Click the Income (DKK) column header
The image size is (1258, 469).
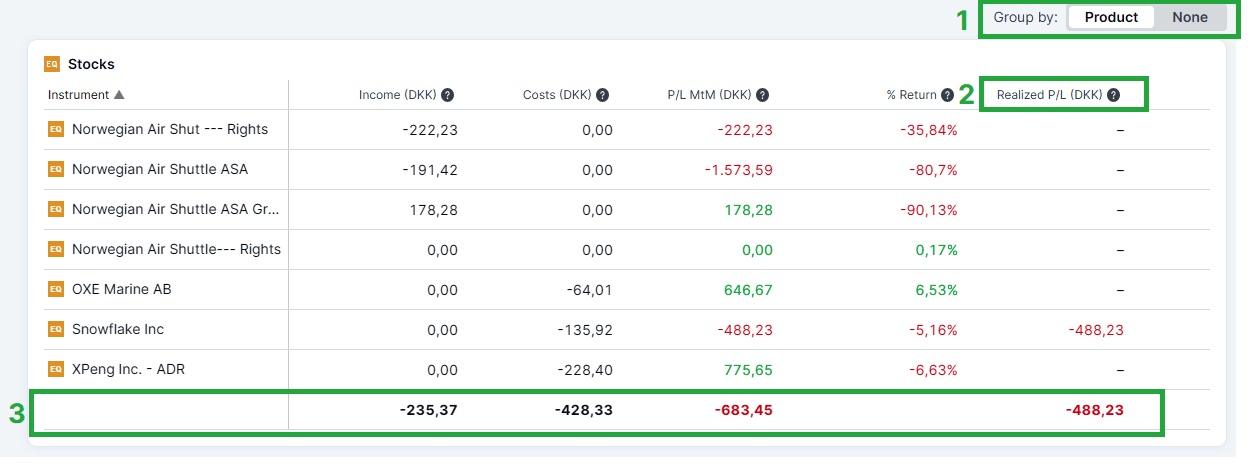(x=398, y=95)
